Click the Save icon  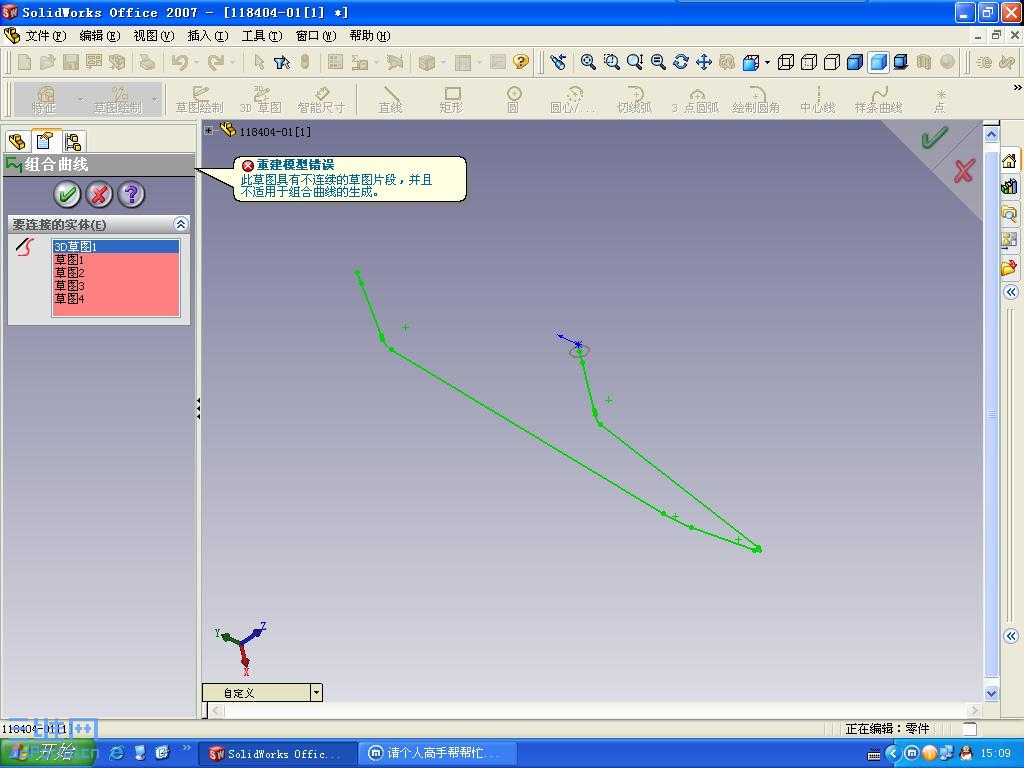pos(71,62)
